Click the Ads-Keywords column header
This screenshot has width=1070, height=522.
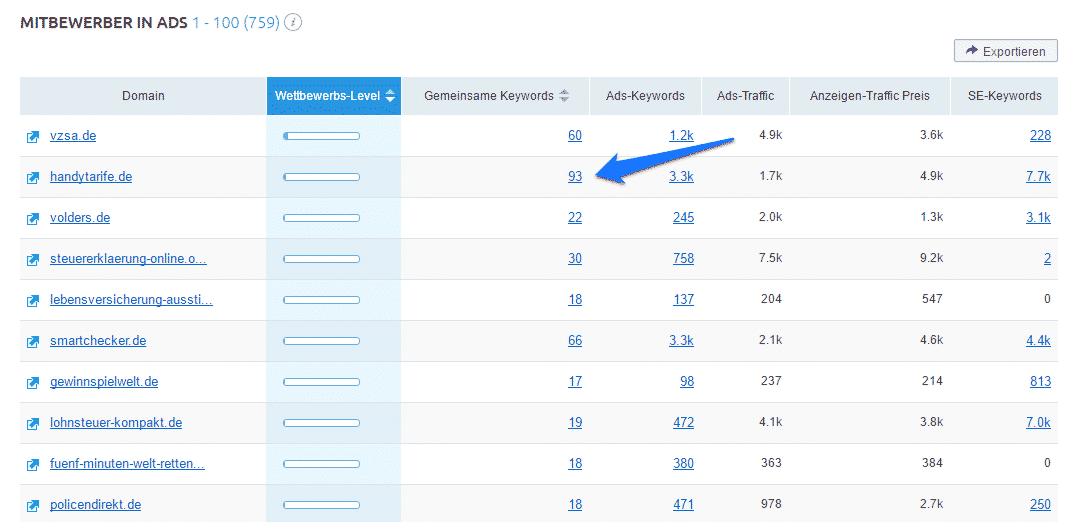(645, 96)
